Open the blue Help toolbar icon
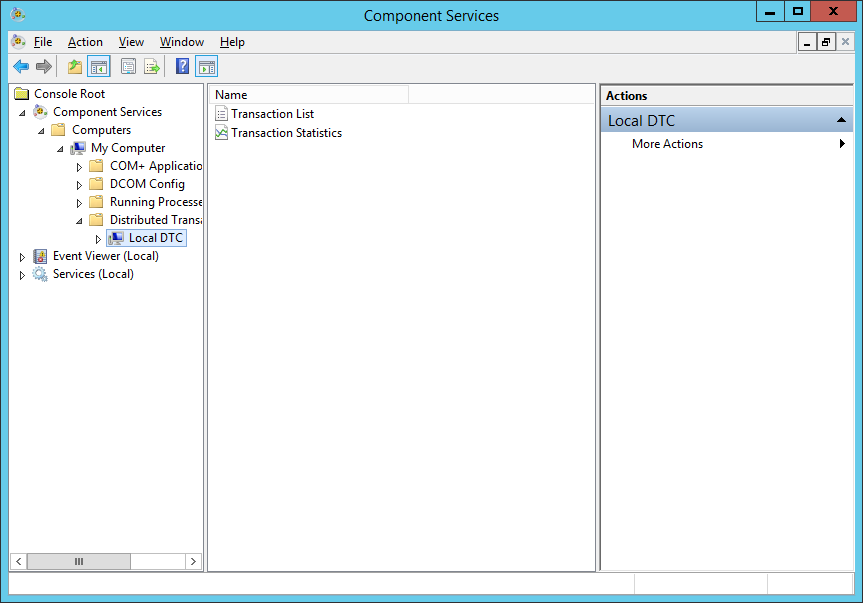863x603 pixels. click(182, 67)
